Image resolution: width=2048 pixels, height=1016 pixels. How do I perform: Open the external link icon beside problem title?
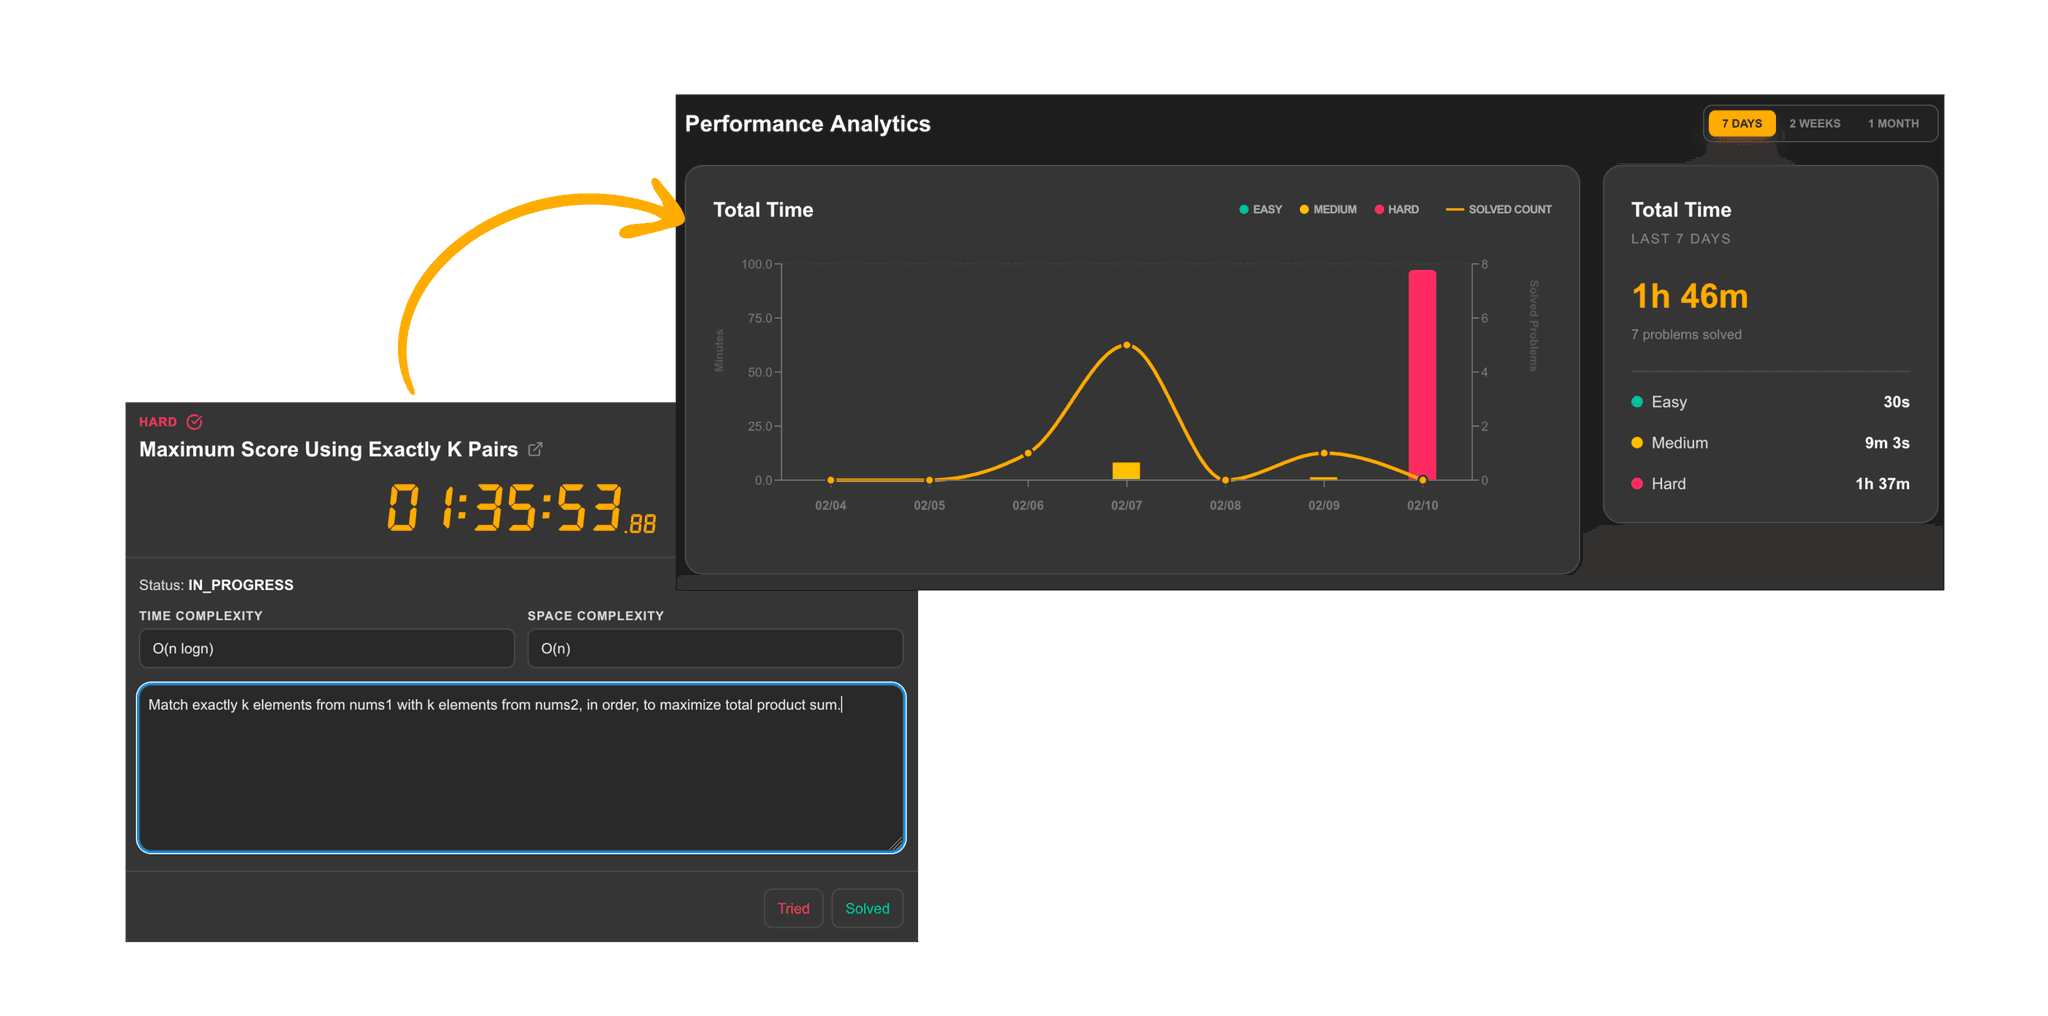point(535,450)
